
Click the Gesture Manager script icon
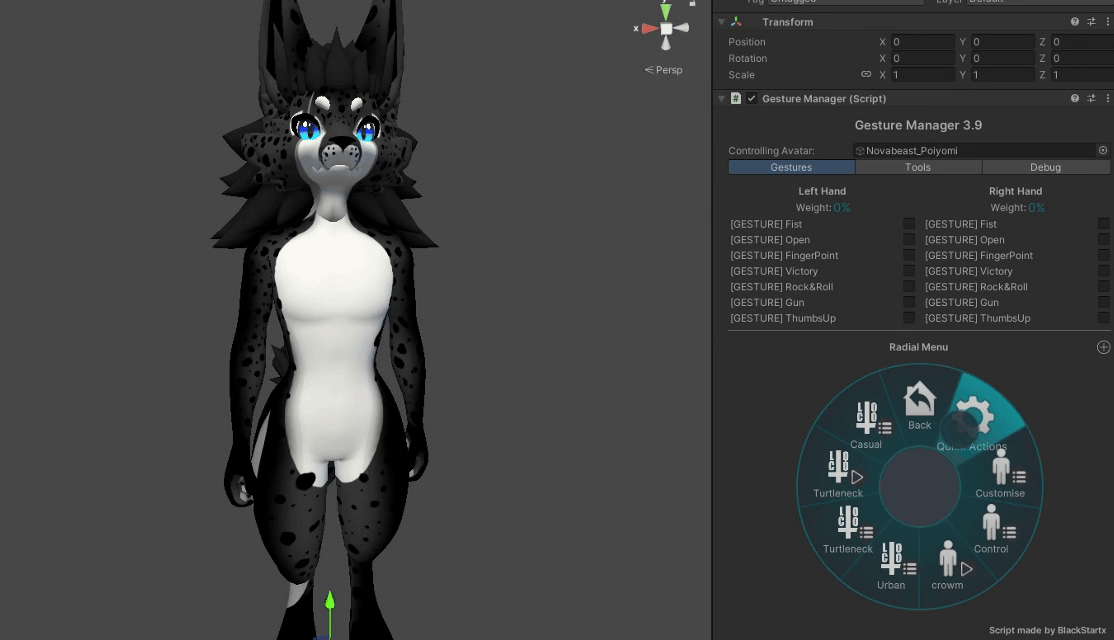pos(735,99)
